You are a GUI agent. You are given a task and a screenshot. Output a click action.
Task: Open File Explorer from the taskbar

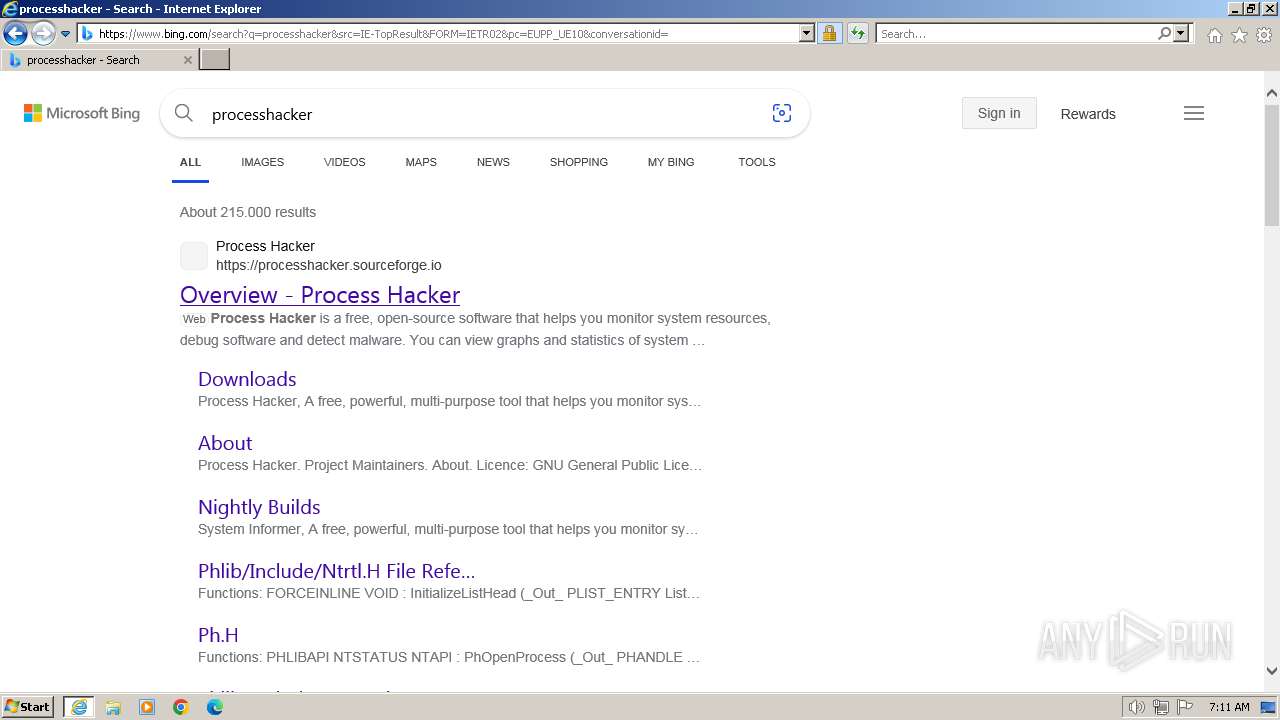pos(113,707)
